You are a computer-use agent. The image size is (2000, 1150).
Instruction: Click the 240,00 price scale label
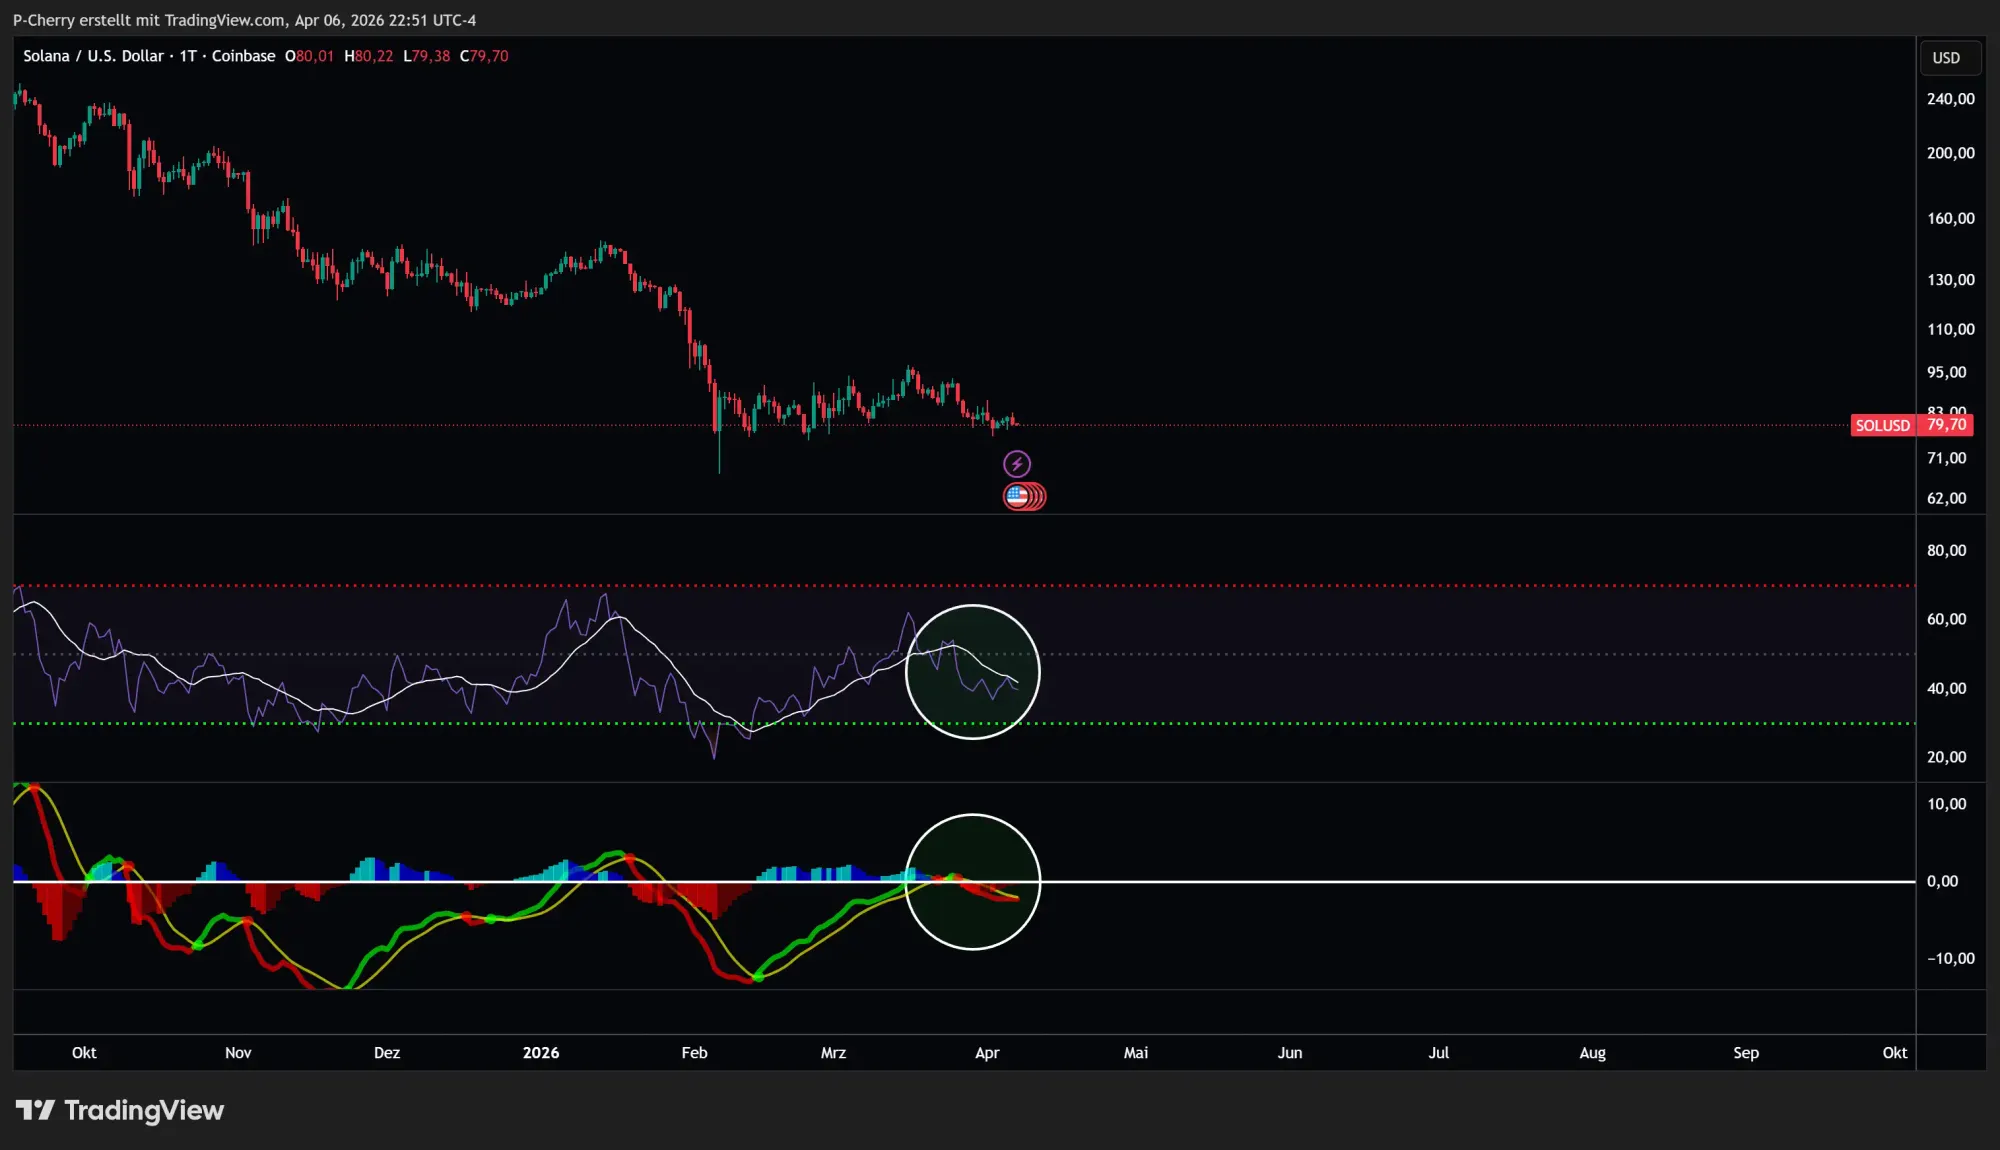1950,99
